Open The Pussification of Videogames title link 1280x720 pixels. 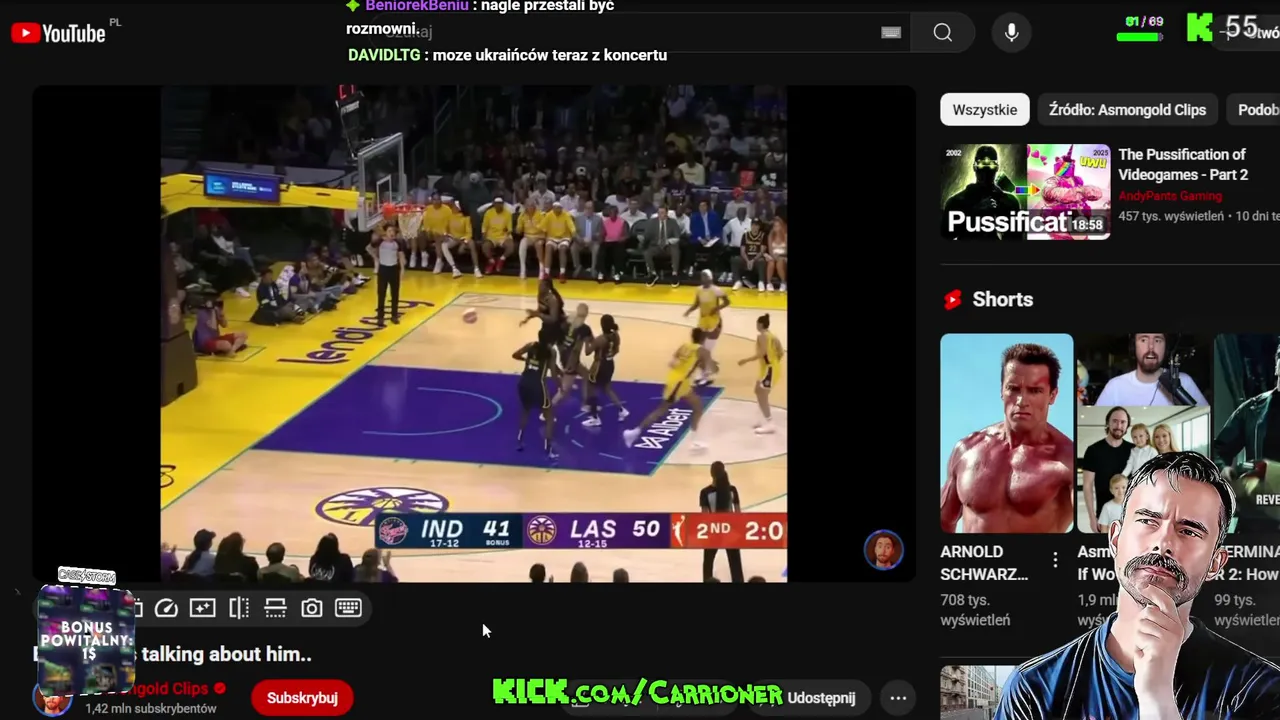(x=1183, y=164)
